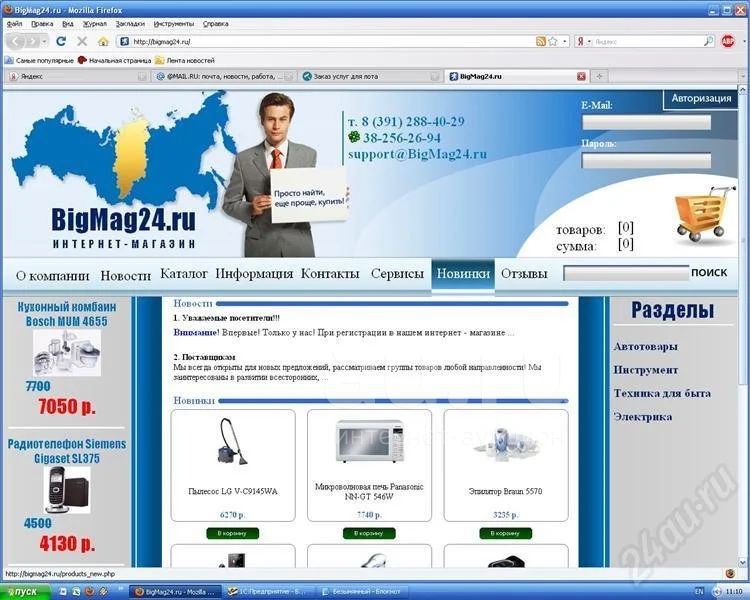Click the Siemens Gigaset SL375 phone image

pos(67,490)
